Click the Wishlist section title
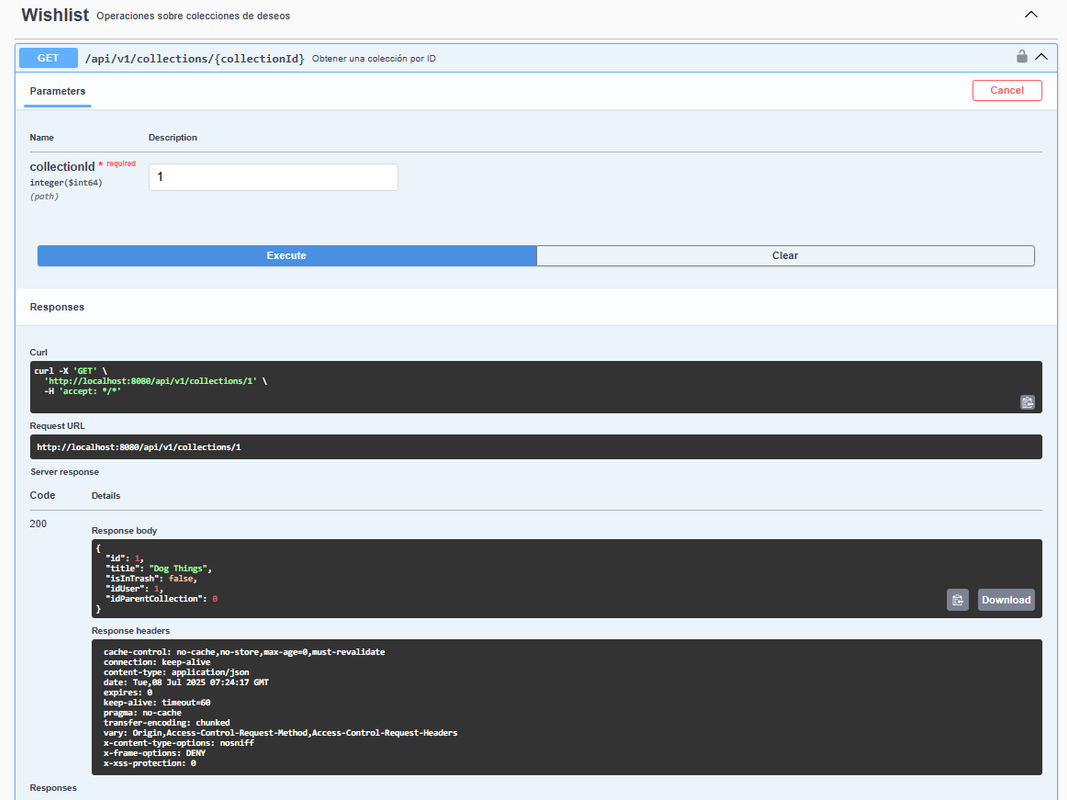This screenshot has height=800, width=1067. point(55,15)
